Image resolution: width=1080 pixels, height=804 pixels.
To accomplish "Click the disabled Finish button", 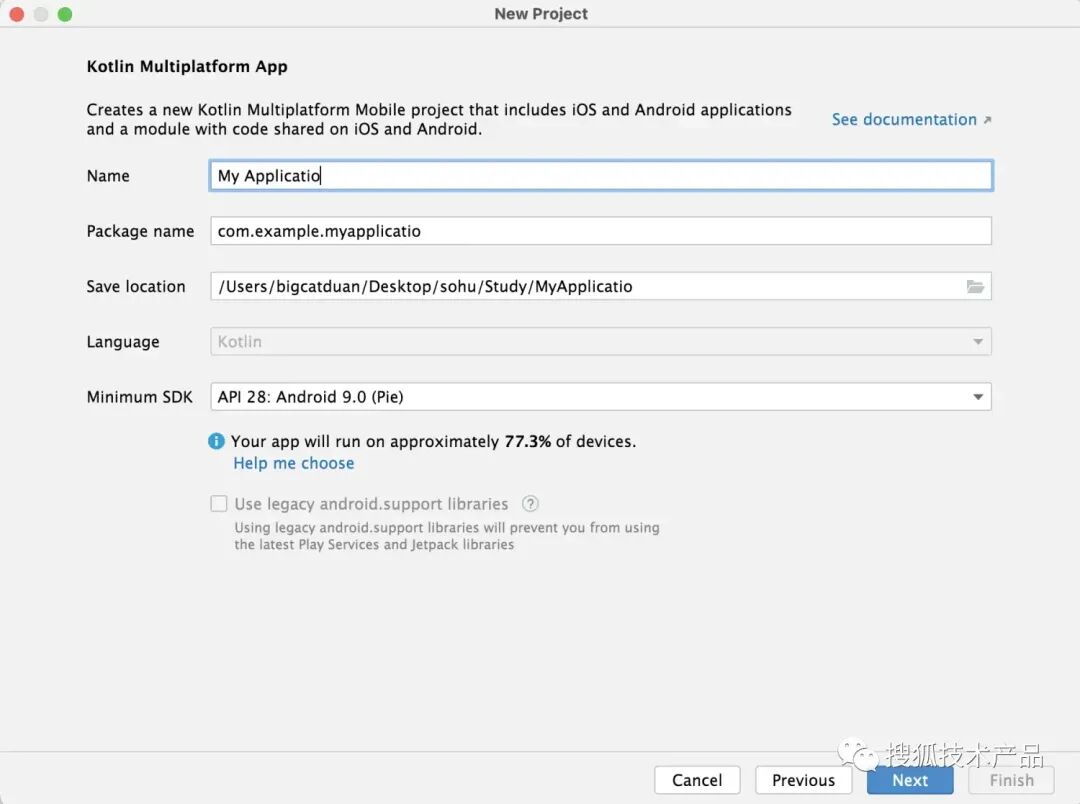I will [1011, 780].
